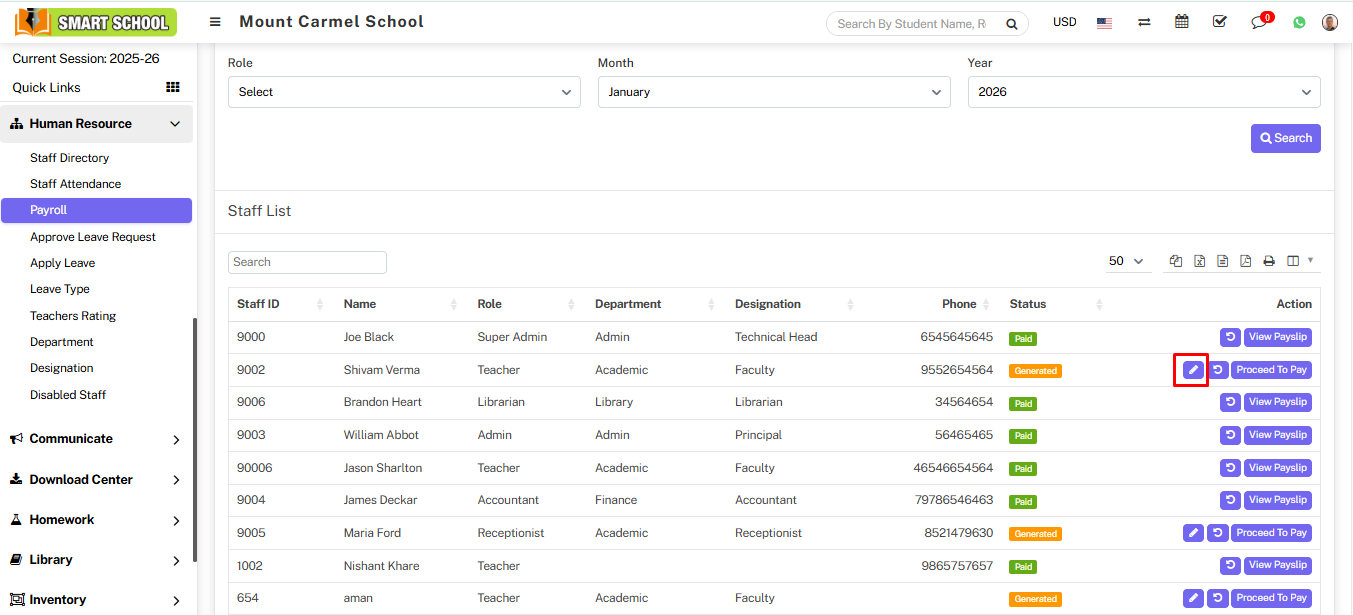Open the Role dropdown
The height and width of the screenshot is (615, 1353).
[404, 92]
